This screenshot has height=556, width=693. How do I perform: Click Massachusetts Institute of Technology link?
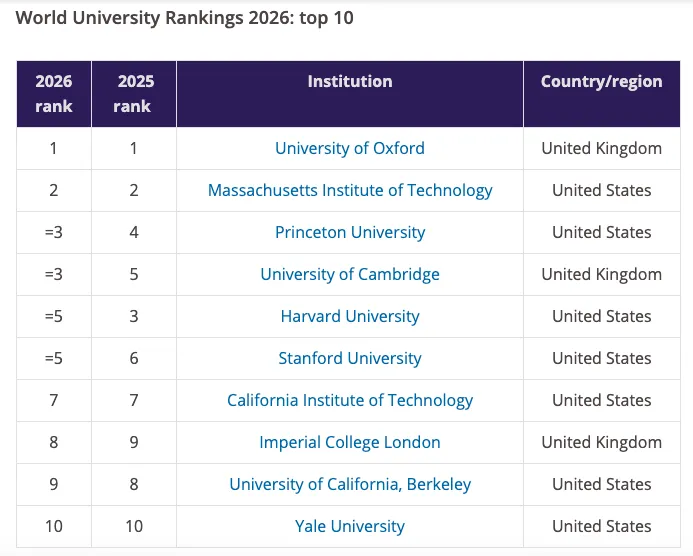click(x=350, y=190)
